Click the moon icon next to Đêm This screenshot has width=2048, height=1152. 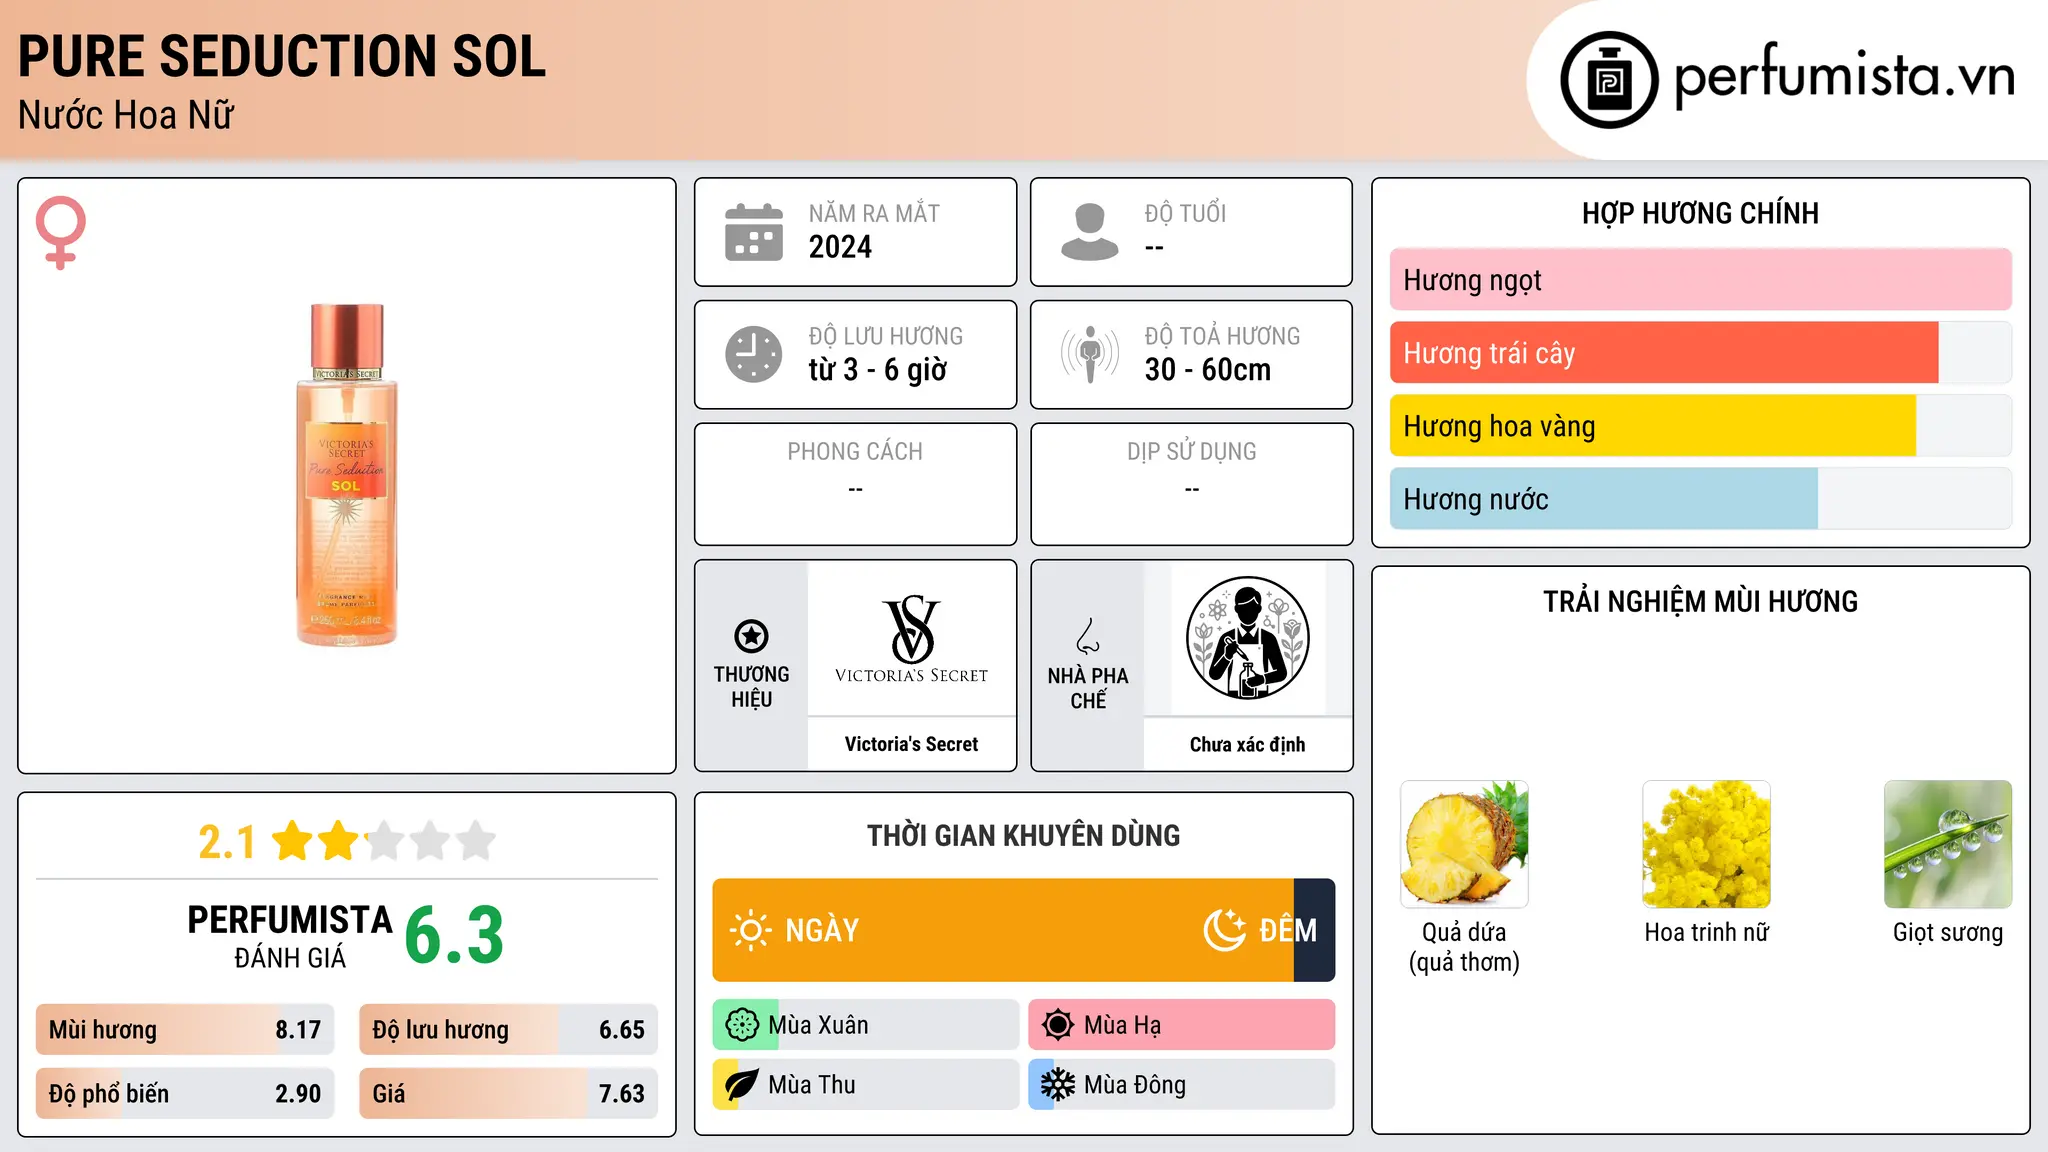point(1224,930)
